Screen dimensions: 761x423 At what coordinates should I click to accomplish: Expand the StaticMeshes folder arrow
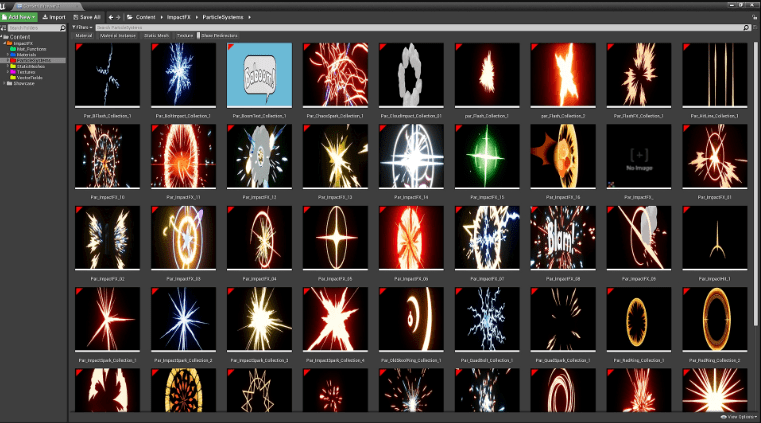(8, 66)
